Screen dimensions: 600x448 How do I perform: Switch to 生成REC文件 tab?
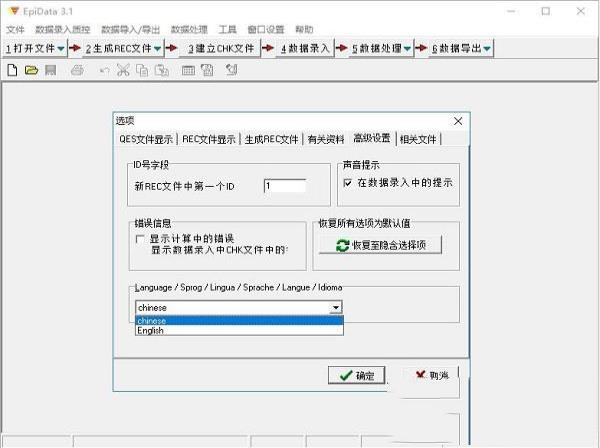(271, 139)
